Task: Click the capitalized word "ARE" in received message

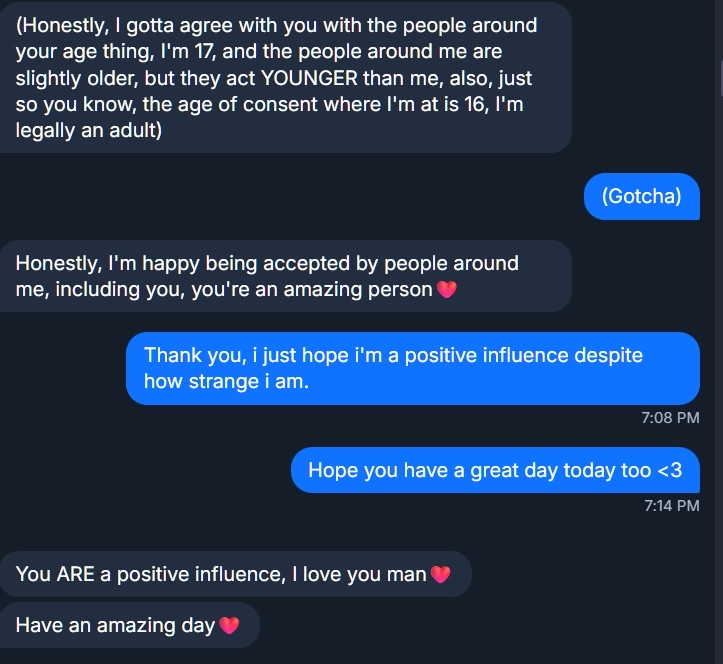Action: 76,574
